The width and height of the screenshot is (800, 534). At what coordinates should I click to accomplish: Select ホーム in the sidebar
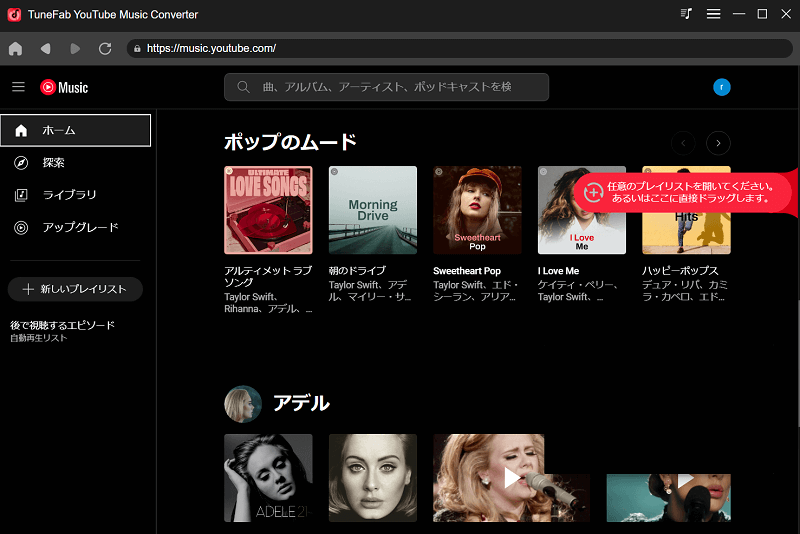(76, 131)
